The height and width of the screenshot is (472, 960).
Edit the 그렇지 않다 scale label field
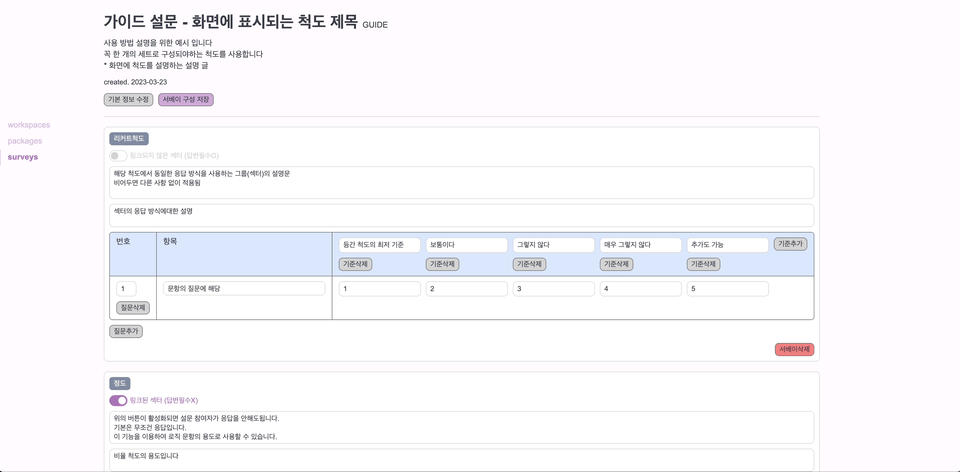[x=553, y=245]
